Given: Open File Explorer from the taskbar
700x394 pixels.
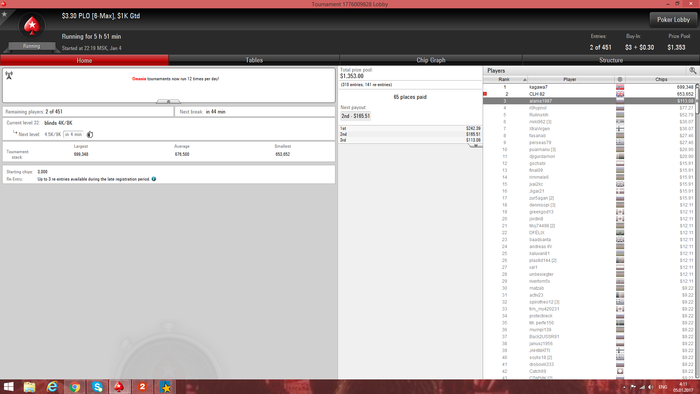Looking at the screenshot, I should (29, 387).
